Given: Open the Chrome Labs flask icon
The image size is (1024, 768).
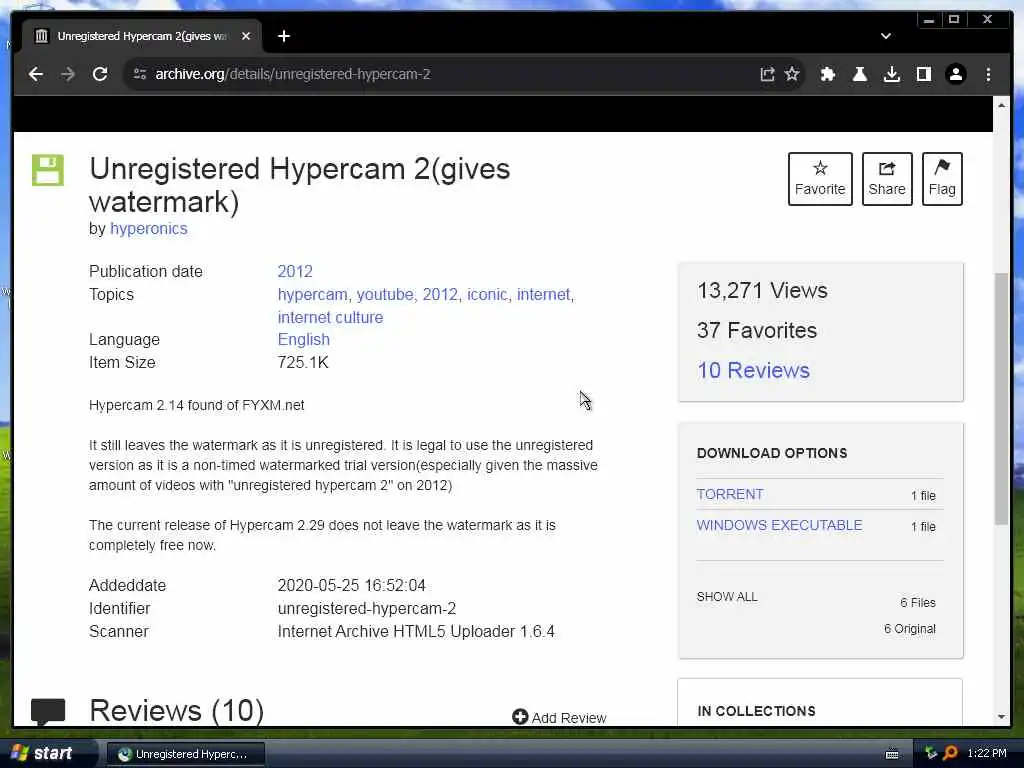Looking at the screenshot, I should (860, 74).
